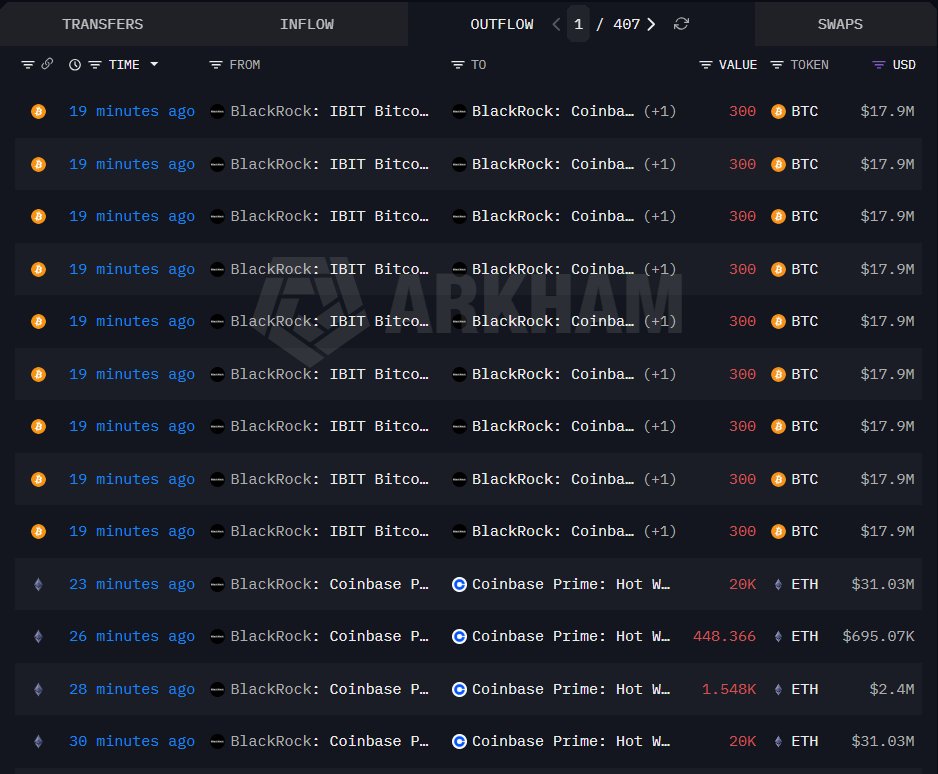Open Coinbase Prime Hot W… in 1.548K ETH row
Viewport: 938px width, 774px height.
pos(571,689)
